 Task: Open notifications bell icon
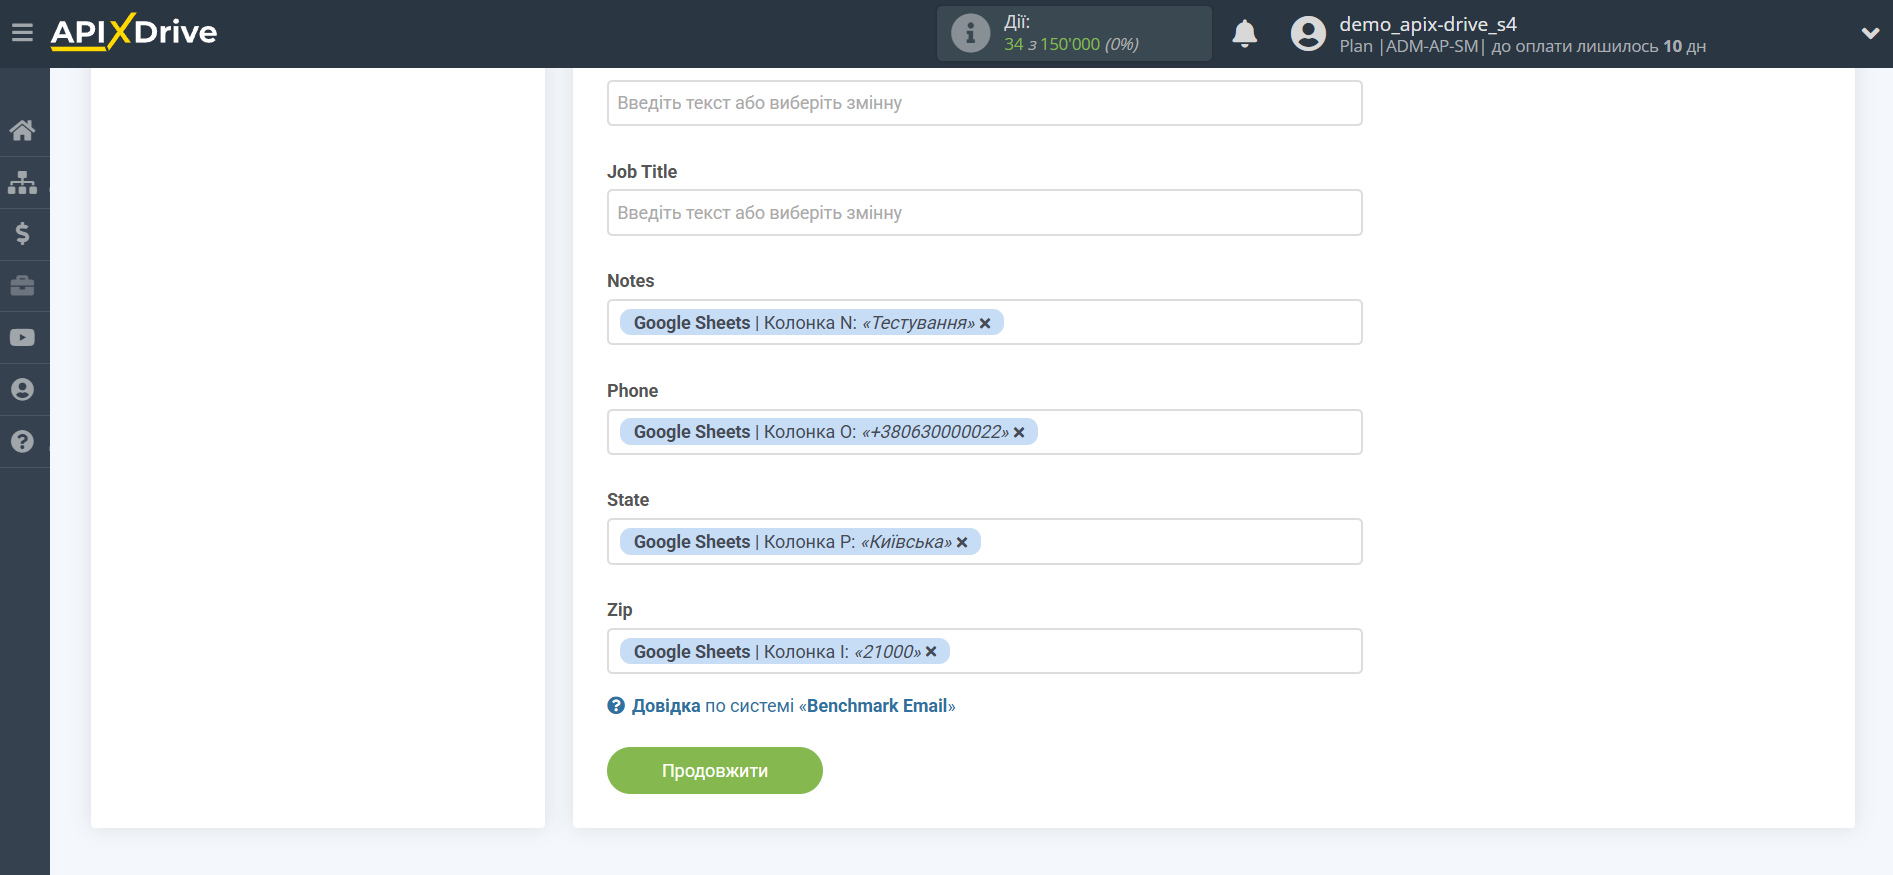(x=1244, y=34)
